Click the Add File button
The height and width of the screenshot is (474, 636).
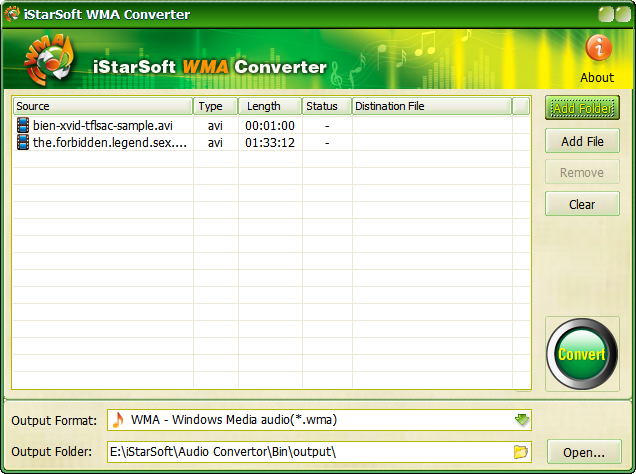click(582, 141)
